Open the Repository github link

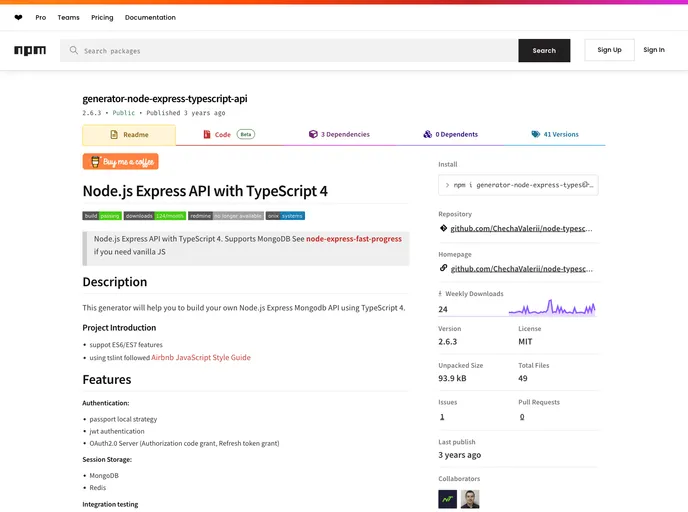[521, 228]
